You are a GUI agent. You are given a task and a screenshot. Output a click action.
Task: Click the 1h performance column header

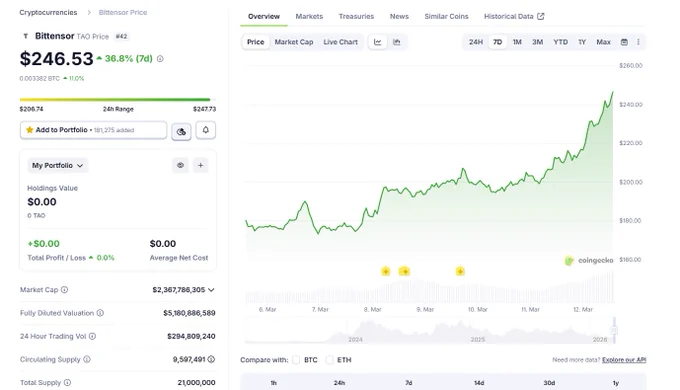[x=274, y=383]
